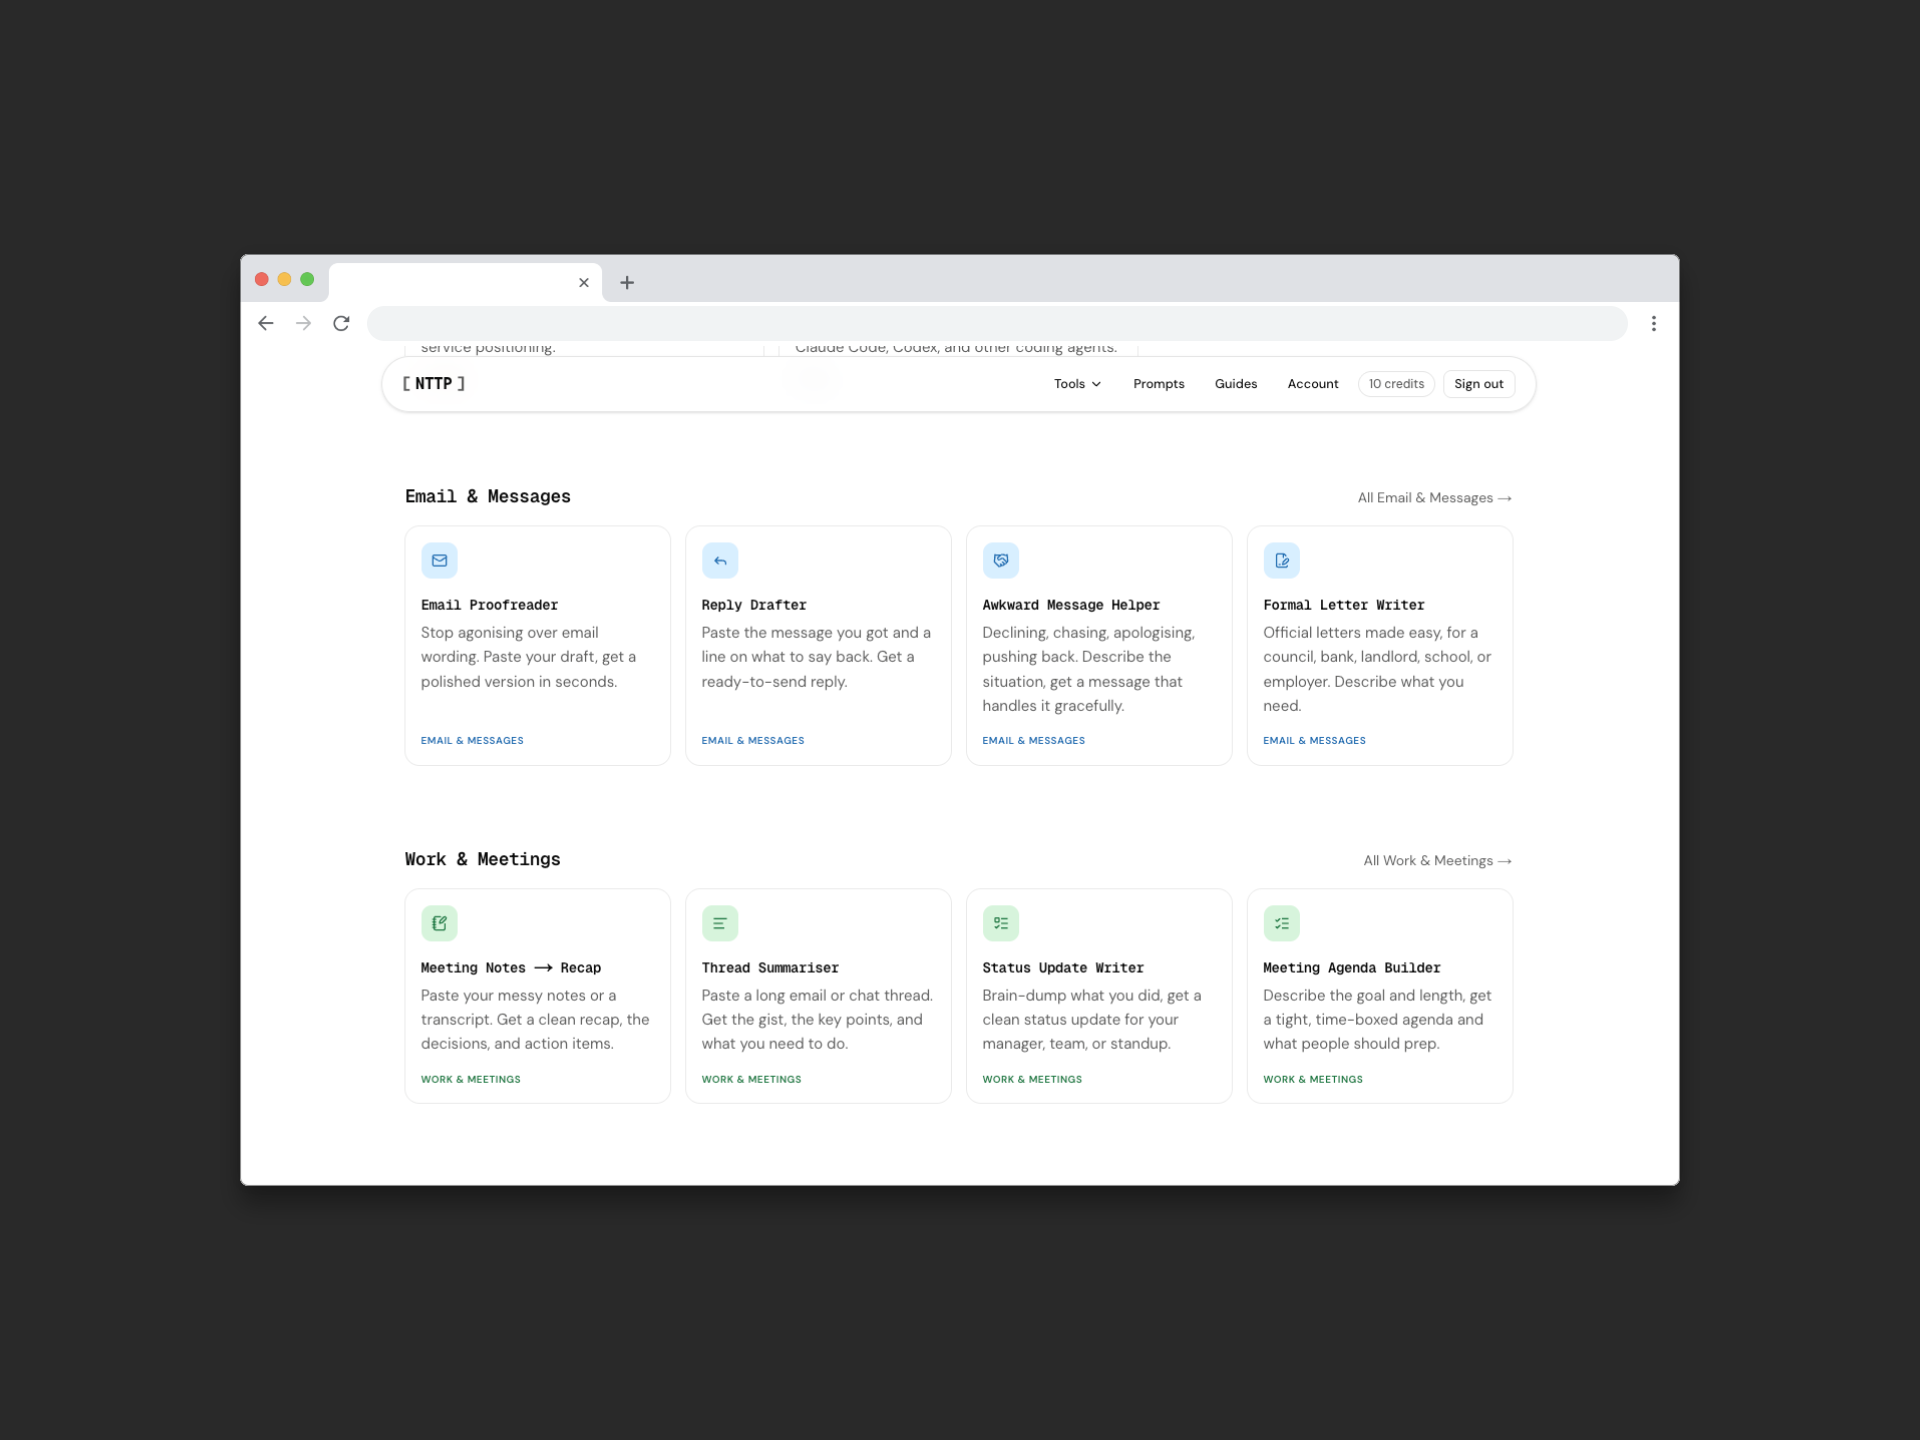1920x1440 pixels.
Task: Click the 10 credits badge
Action: point(1396,384)
